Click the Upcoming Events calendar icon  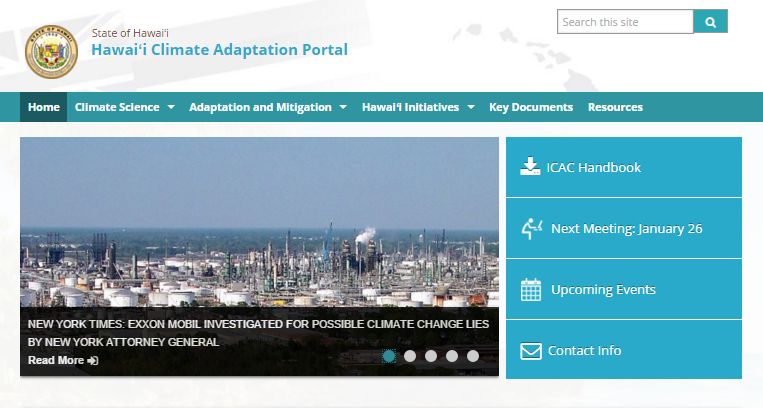(531, 290)
